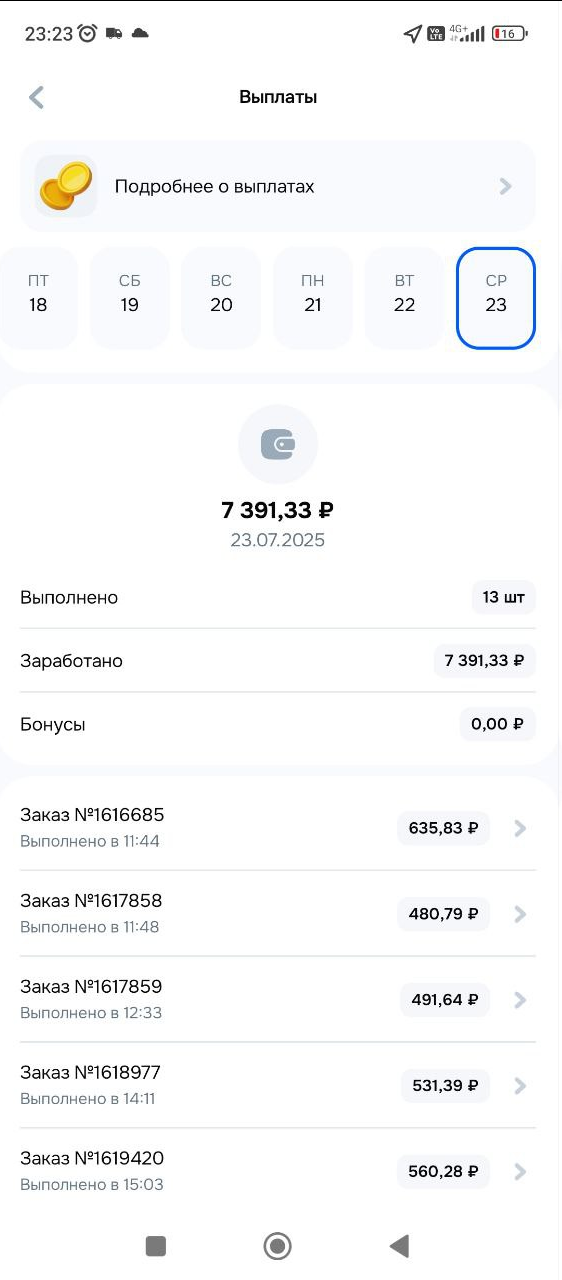Tap the wallet icon above total
Viewport: 562px width, 1280px height.
coord(278,445)
